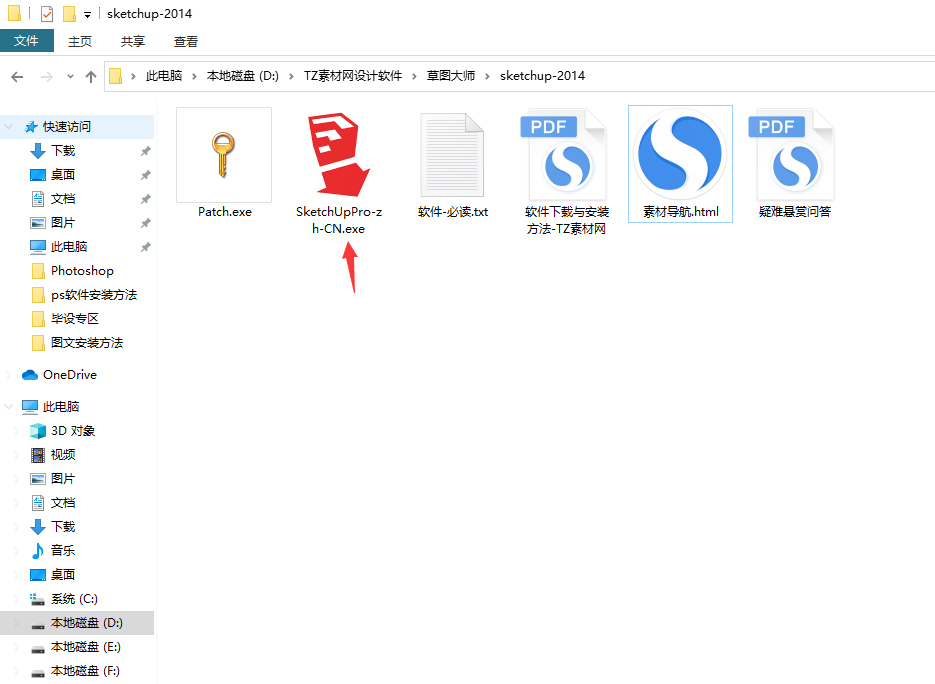The width and height of the screenshot is (935, 684).
Task: Click the folder icon in the address bar
Action: click(116, 76)
